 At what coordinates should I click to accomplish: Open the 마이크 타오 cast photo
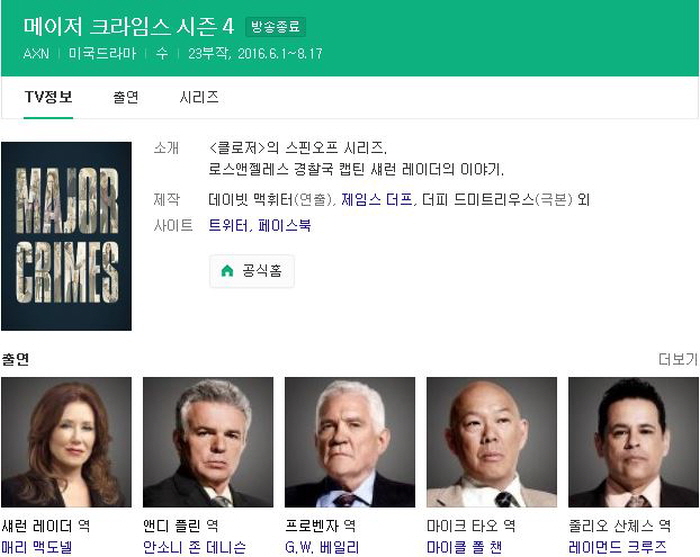(x=492, y=442)
